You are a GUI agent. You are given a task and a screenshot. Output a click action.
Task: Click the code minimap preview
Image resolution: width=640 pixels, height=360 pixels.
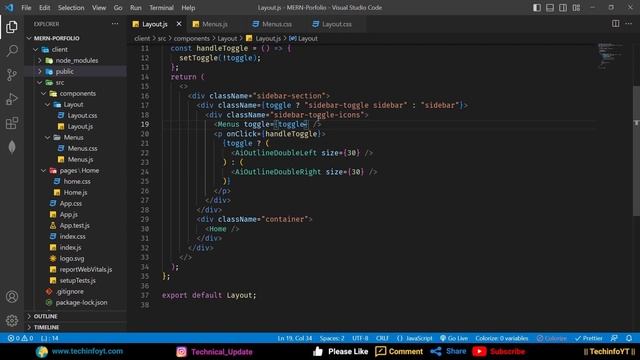(611, 55)
